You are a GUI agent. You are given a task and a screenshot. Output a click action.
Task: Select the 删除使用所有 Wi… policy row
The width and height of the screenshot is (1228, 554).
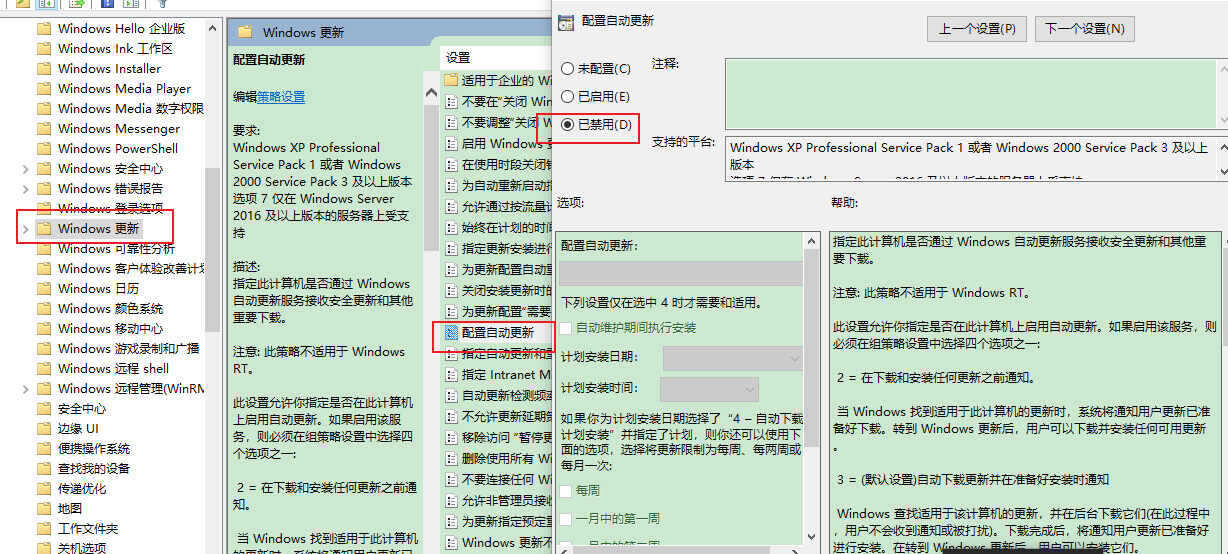[x=498, y=458]
